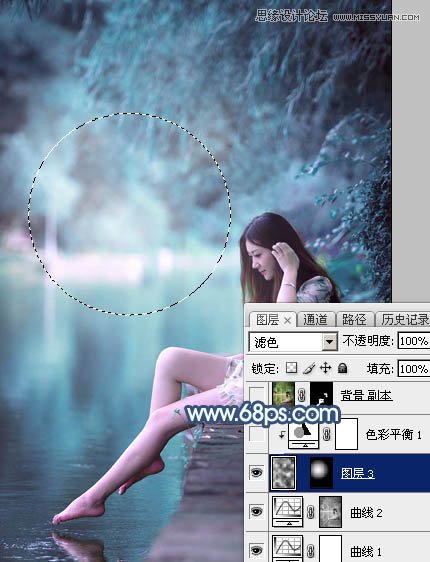Click lock image pixels brush icon

[309, 368]
